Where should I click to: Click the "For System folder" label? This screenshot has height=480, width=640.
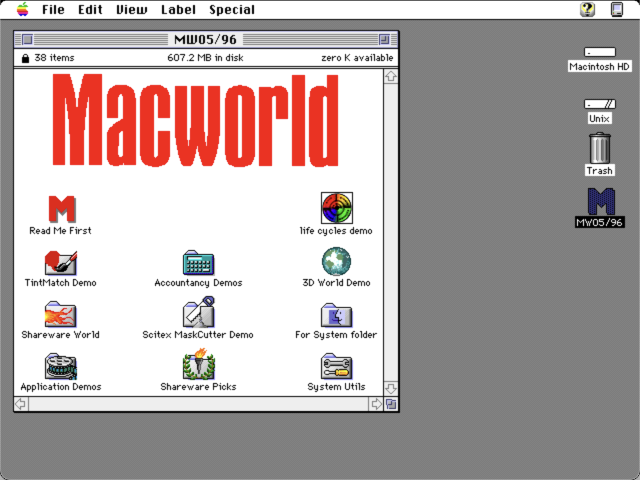336,335
